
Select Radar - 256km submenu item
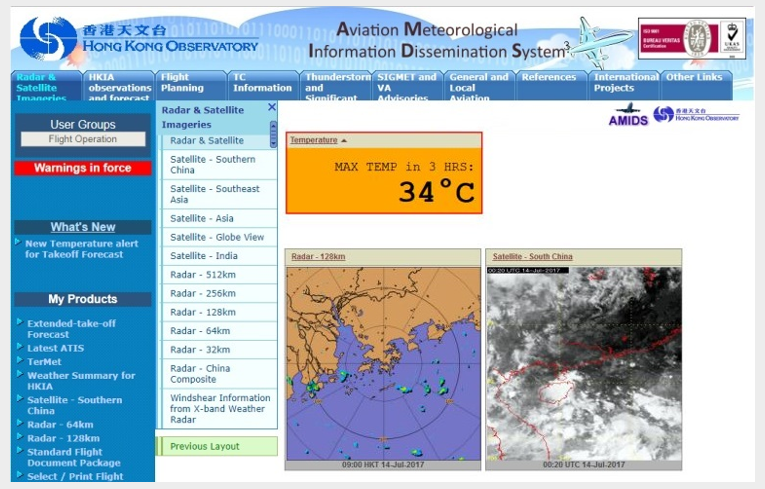point(219,293)
